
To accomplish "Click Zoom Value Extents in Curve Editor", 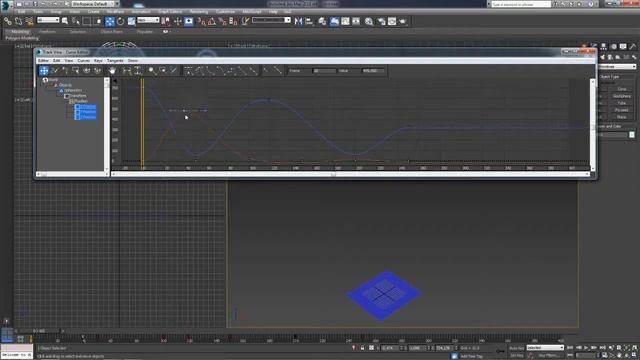I will pos(138,71).
